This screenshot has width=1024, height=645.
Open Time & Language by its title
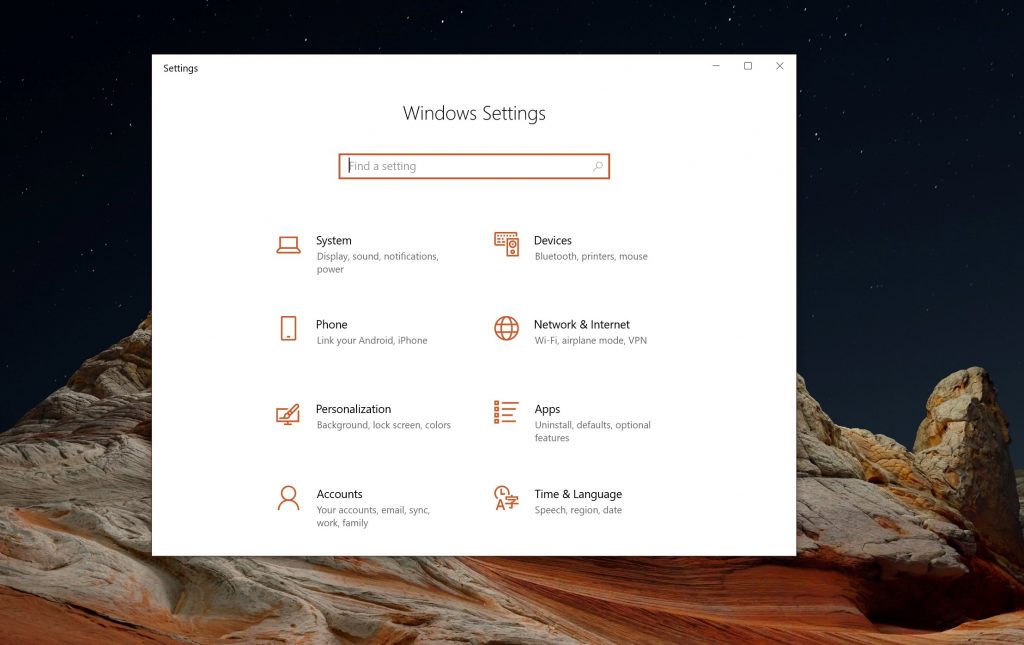click(x=578, y=494)
